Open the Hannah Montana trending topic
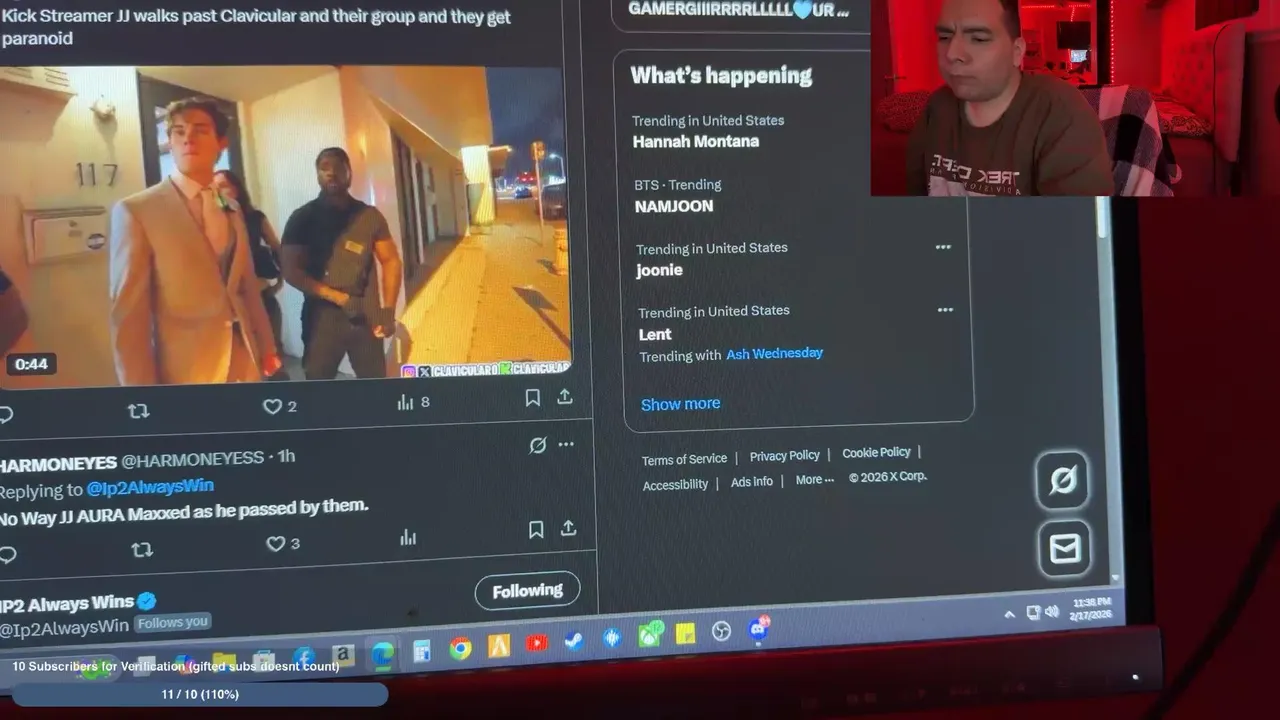 pos(696,141)
